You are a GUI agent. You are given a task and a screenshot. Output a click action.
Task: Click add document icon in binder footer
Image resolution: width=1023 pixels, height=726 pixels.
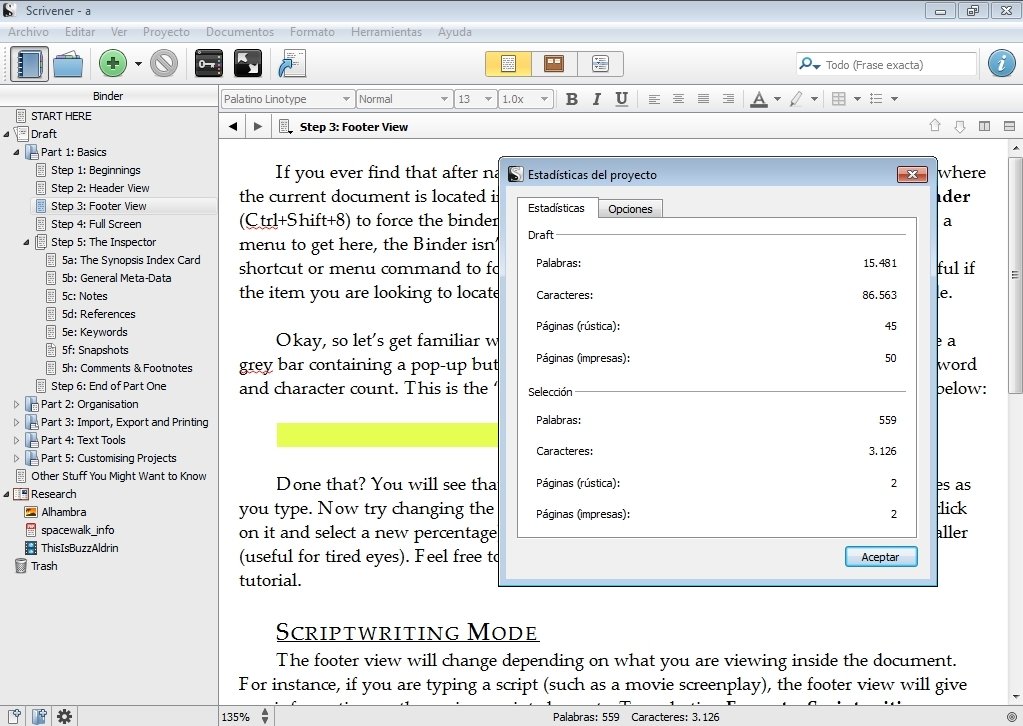[14, 716]
